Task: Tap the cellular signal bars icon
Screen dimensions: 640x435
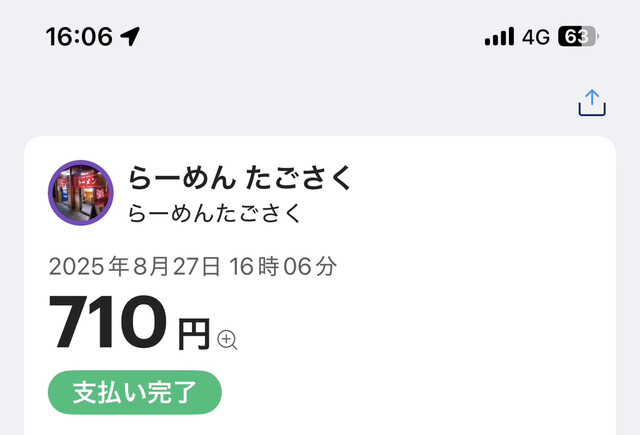Action: (x=499, y=37)
